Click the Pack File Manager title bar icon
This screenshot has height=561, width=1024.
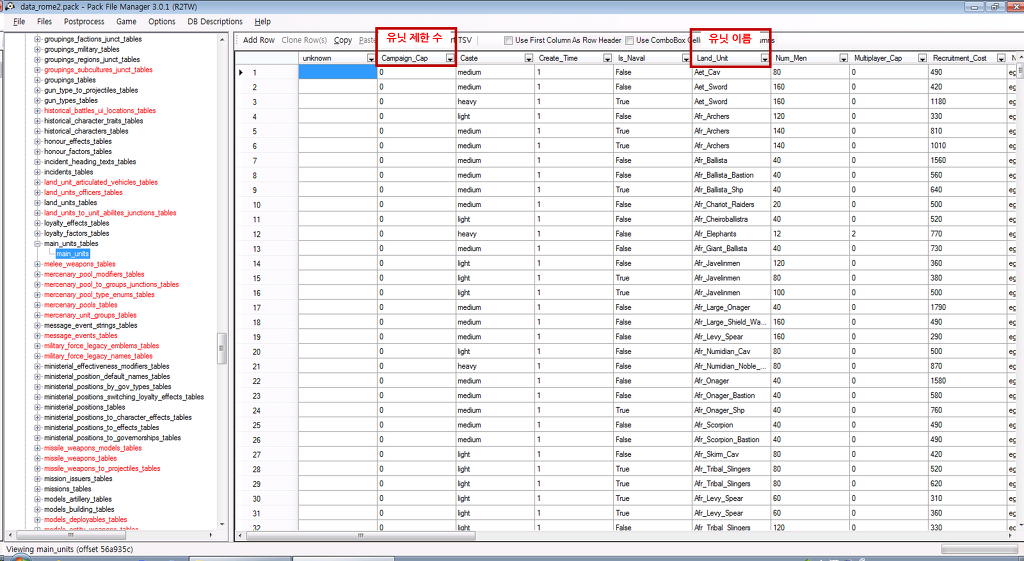click(8, 6)
